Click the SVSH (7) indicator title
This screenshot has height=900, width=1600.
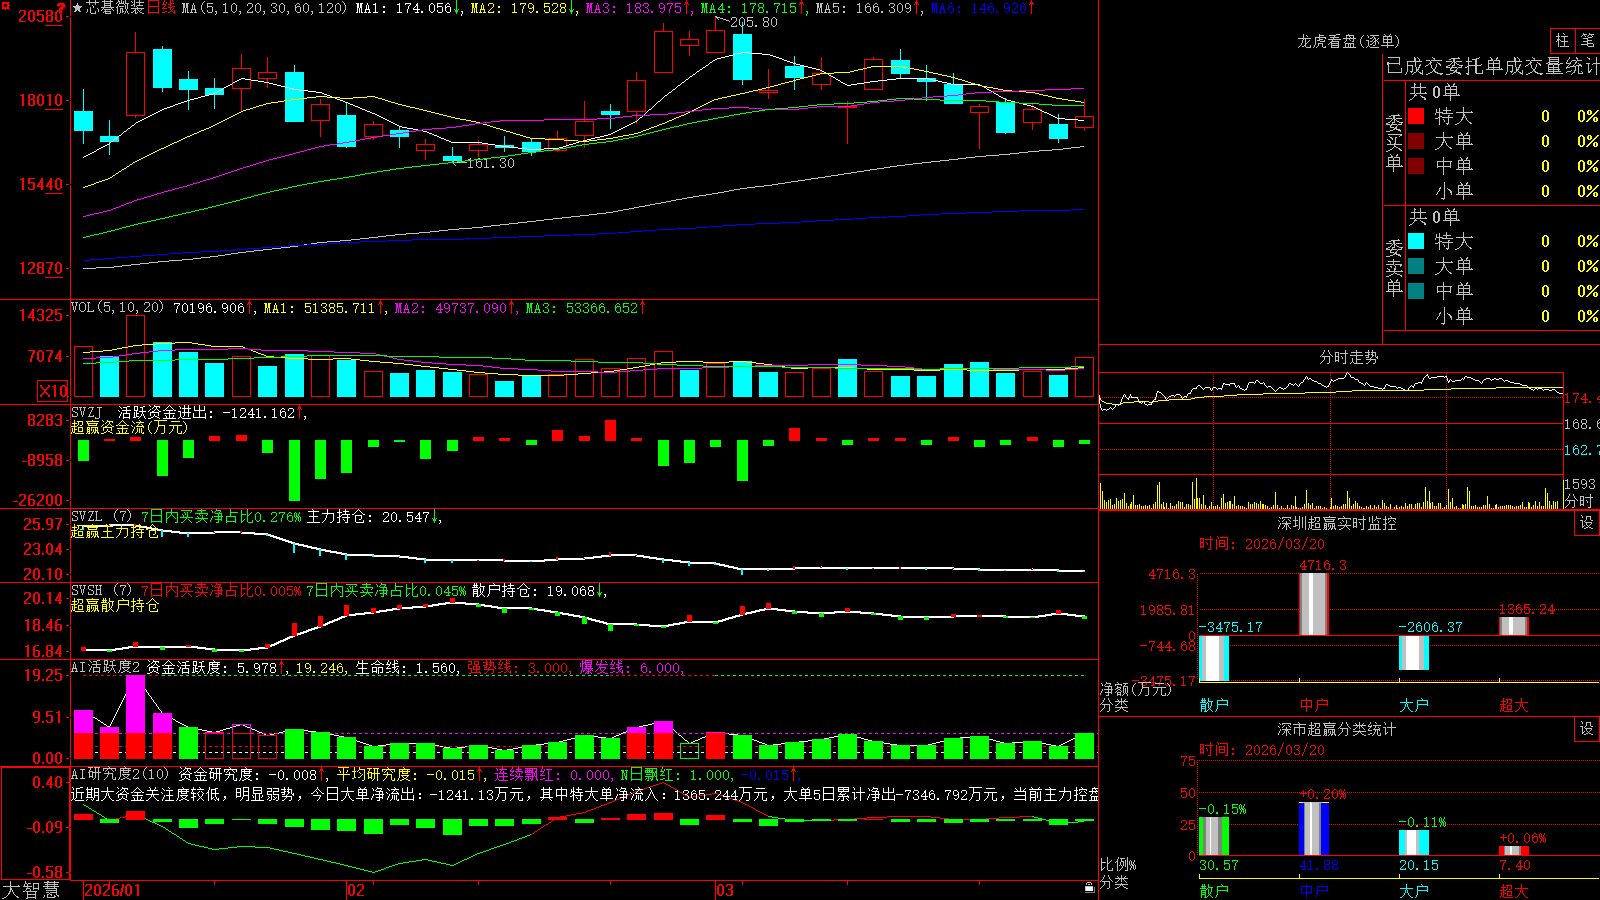101,591
